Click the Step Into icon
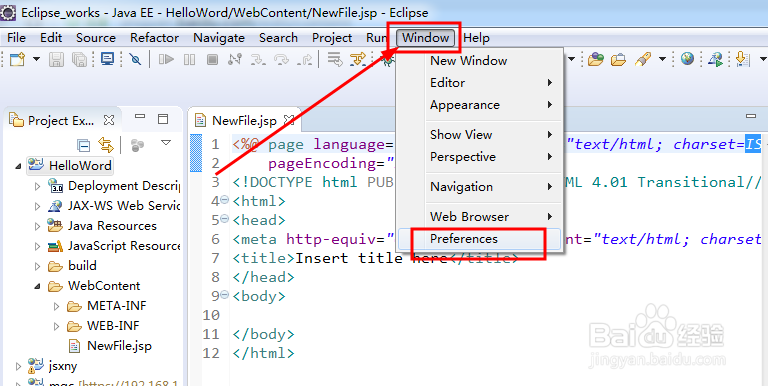The height and width of the screenshot is (386, 768). coord(258,59)
